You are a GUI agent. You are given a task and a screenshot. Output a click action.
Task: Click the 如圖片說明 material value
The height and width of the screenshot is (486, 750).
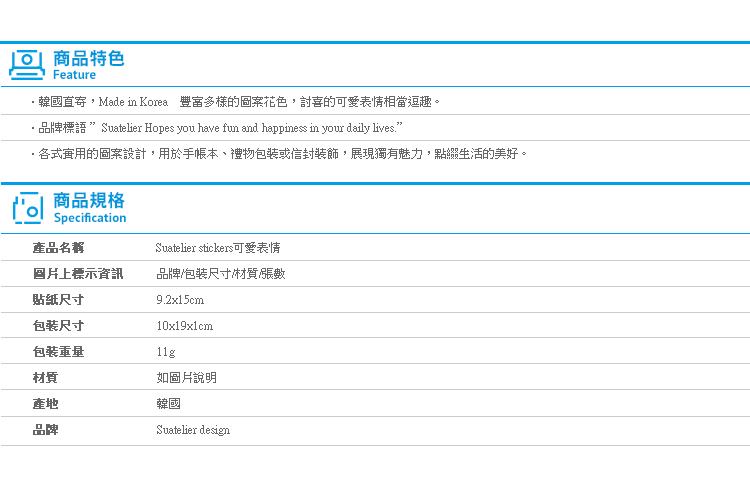coord(187,378)
